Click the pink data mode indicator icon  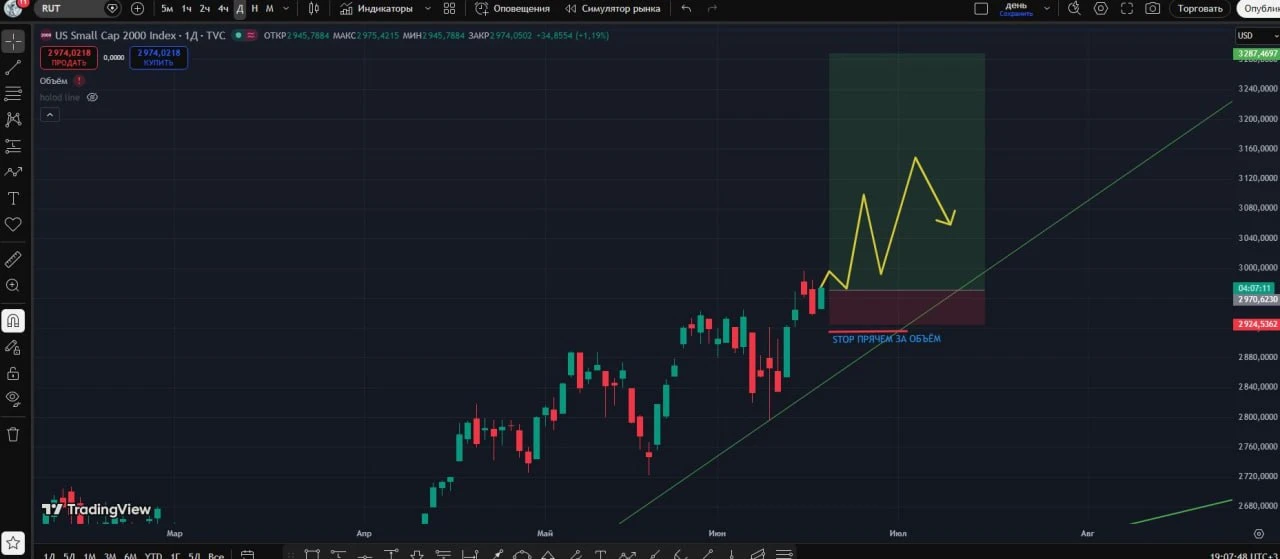250,35
